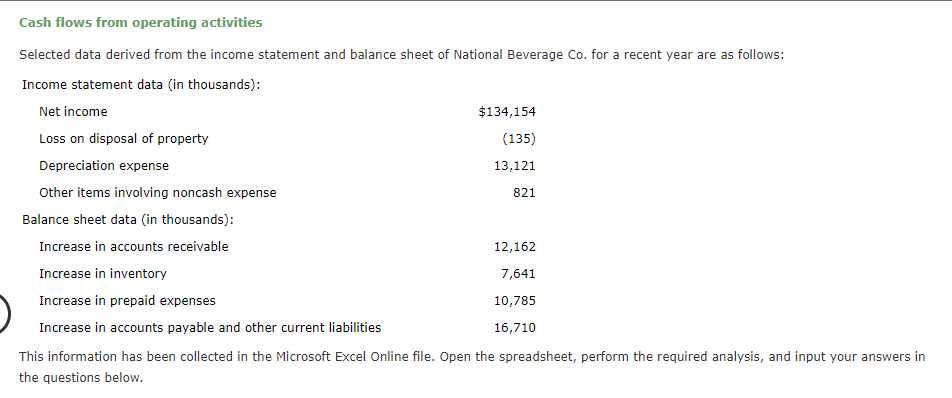Click the (135) loss value

519,139
